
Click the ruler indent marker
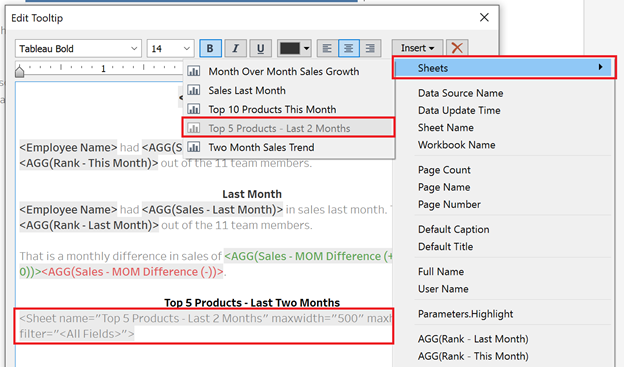click(x=20, y=71)
